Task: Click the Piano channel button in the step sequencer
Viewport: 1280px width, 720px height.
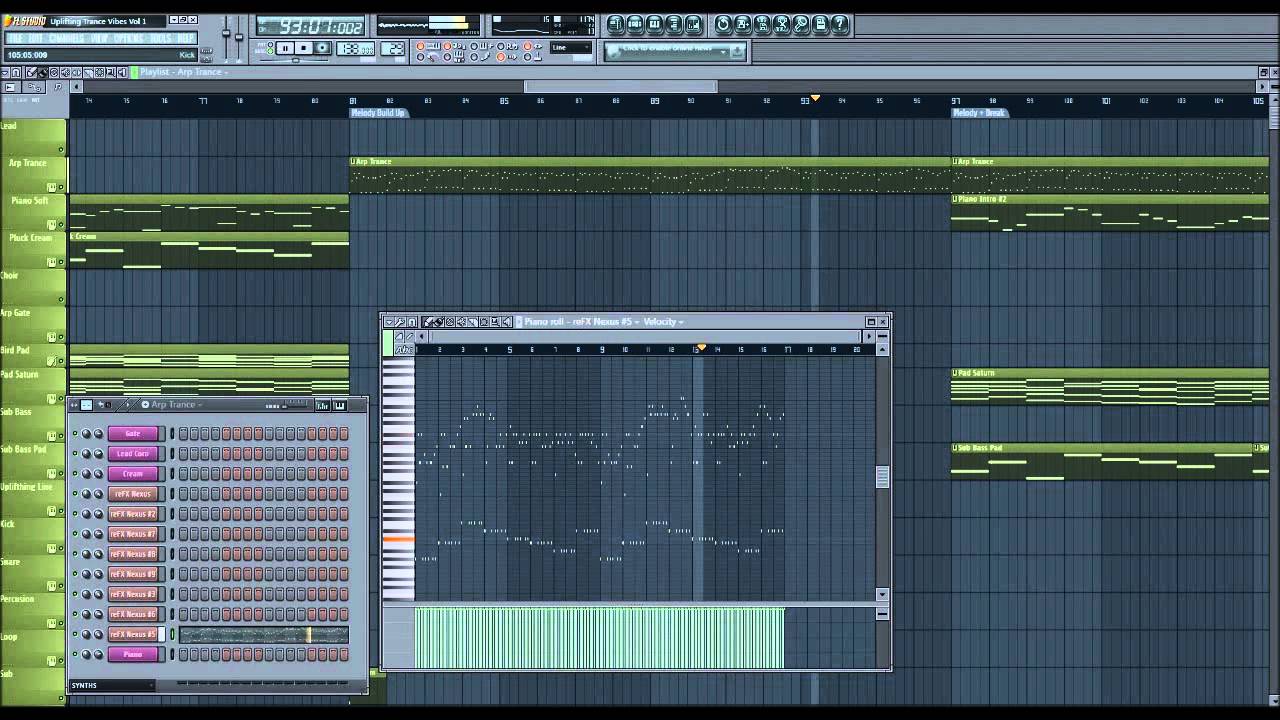Action: point(133,654)
